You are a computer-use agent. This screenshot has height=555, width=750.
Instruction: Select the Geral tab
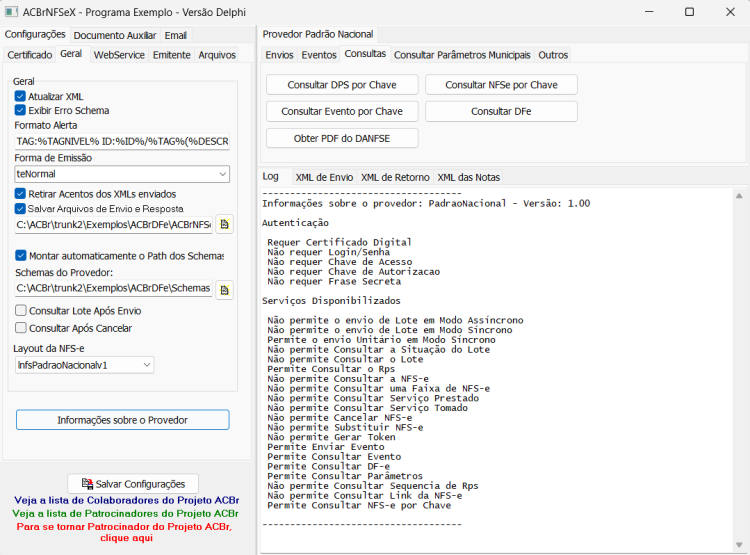pyautogui.click(x=71, y=54)
